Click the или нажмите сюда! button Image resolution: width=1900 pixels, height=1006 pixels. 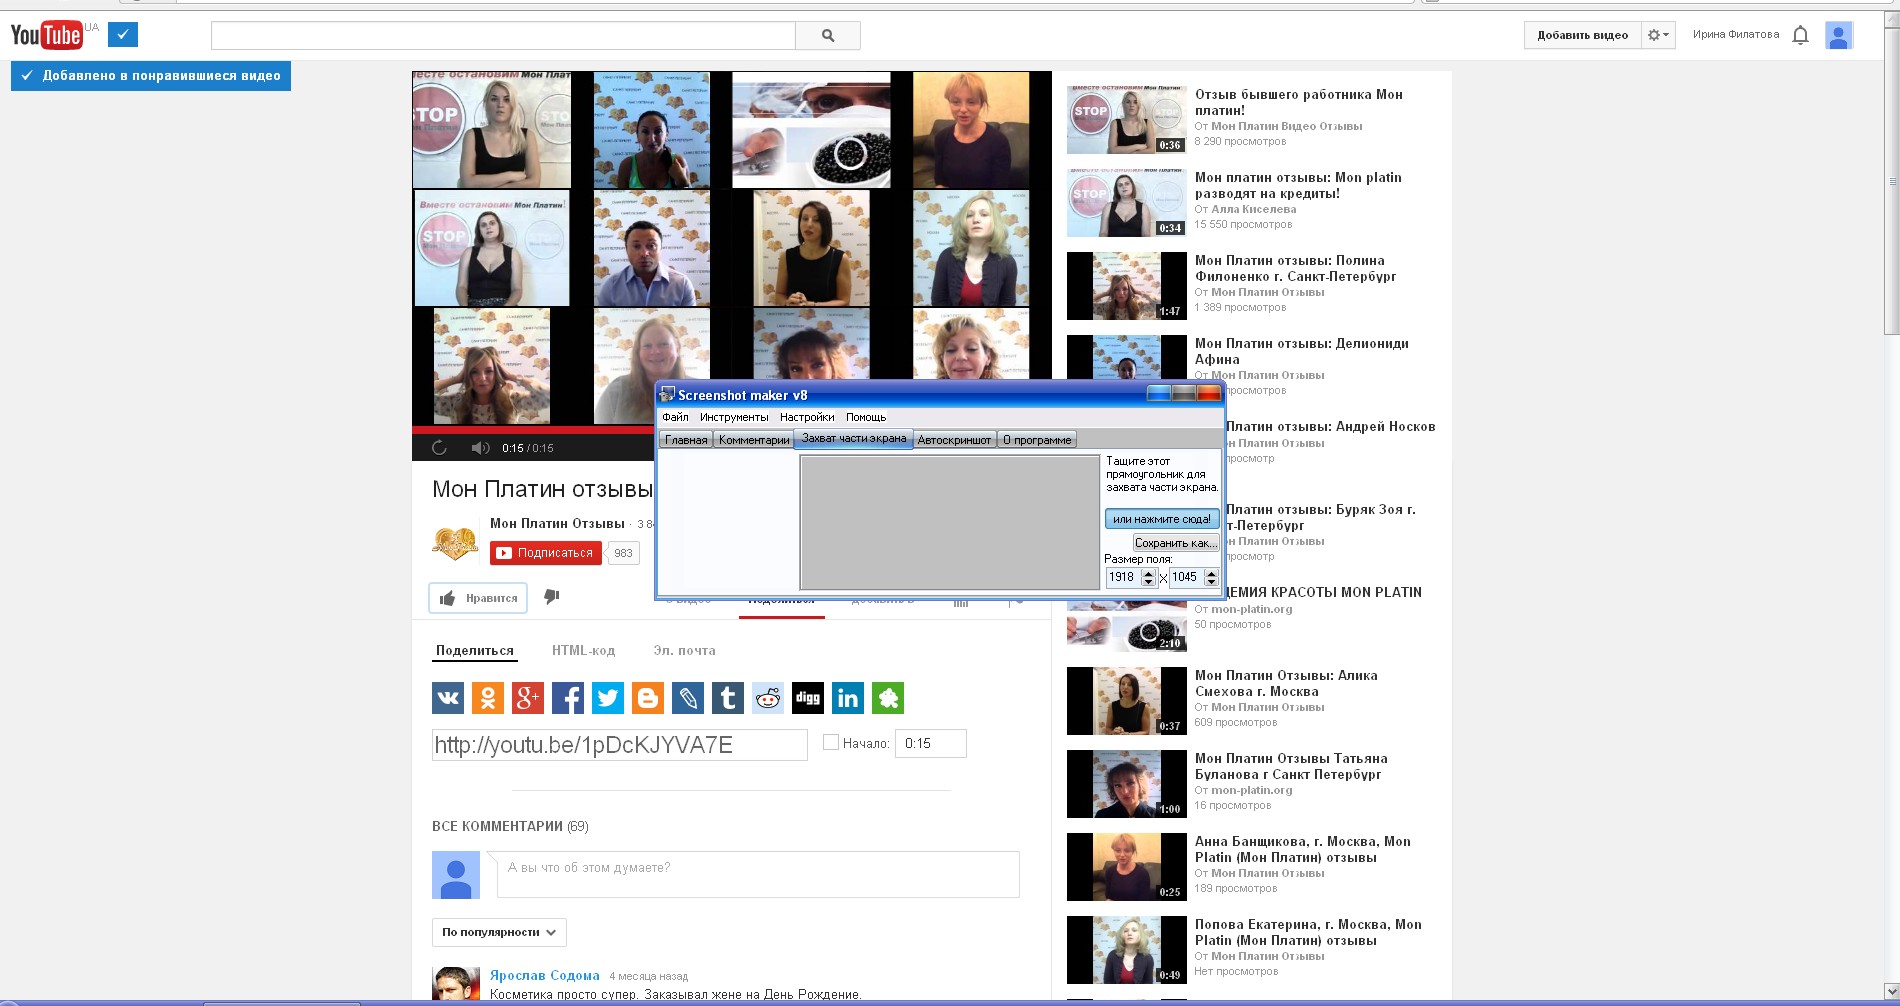coord(1161,519)
